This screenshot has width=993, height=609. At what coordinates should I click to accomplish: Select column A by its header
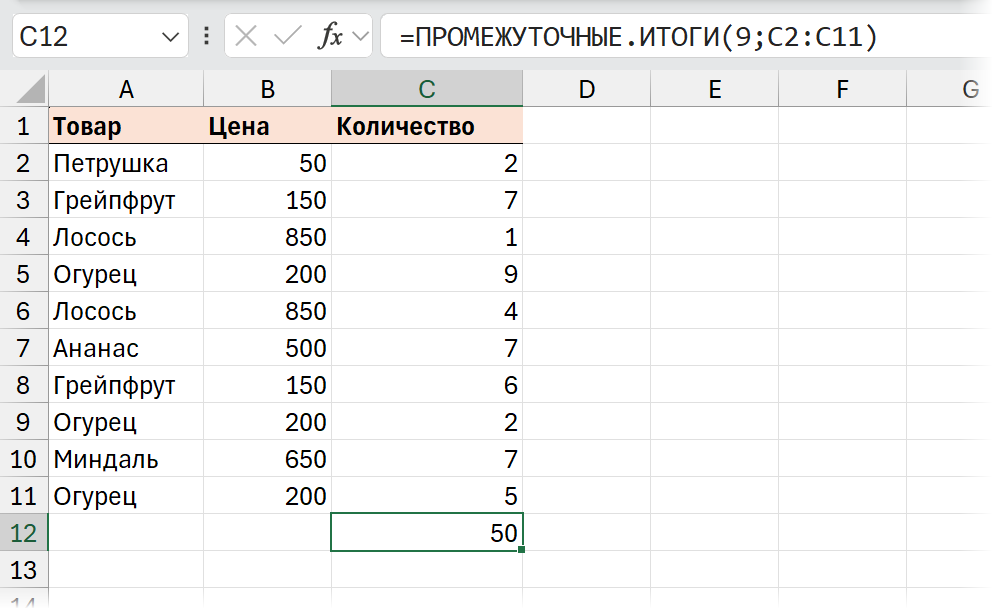click(x=126, y=90)
